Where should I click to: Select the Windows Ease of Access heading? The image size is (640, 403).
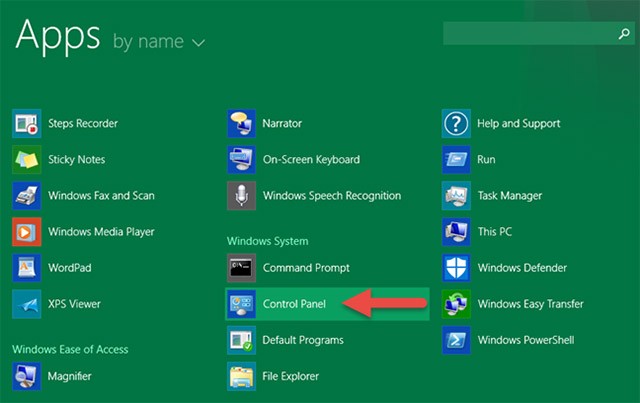click(70, 349)
